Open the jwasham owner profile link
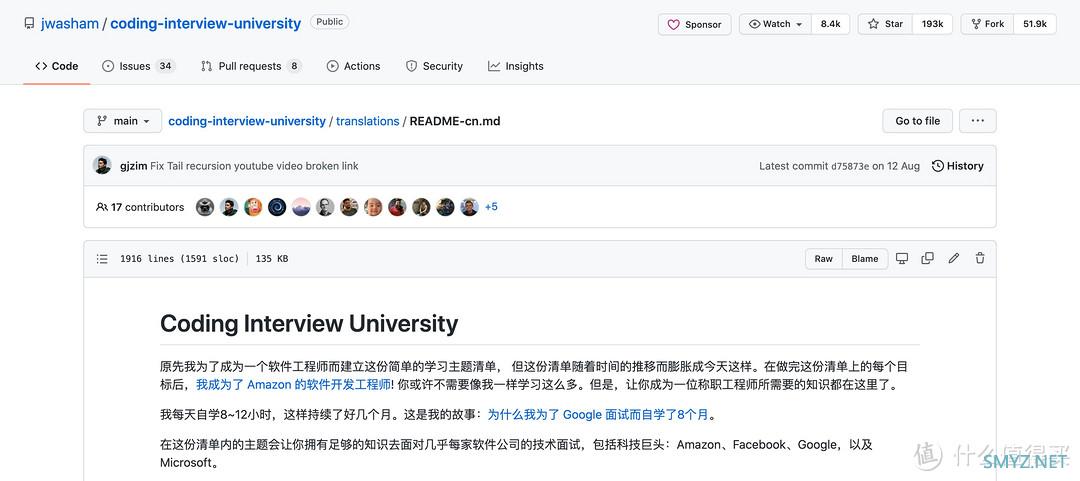Screen dimensions: 1080x481 (x=70, y=23)
